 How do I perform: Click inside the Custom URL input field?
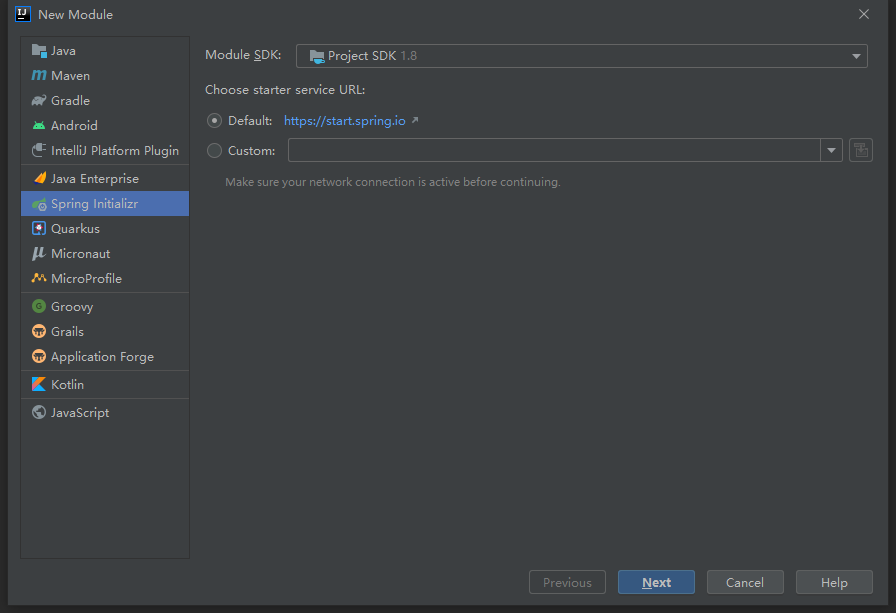pos(550,150)
